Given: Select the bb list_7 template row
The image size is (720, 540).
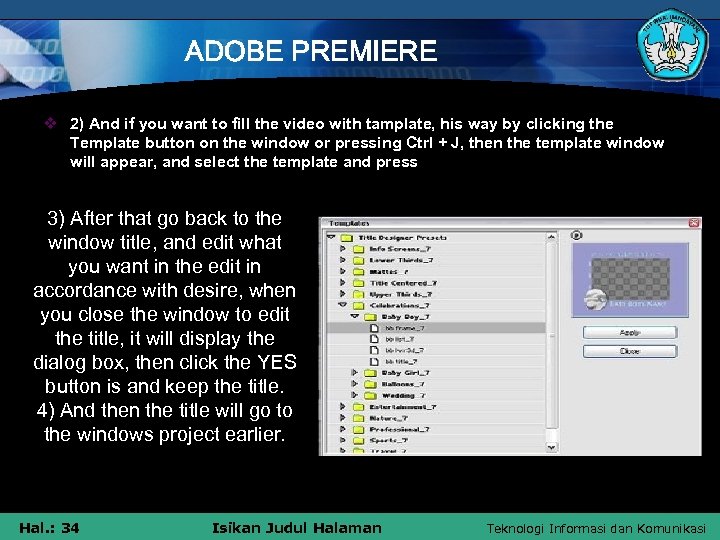Looking at the screenshot, I should (436, 339).
